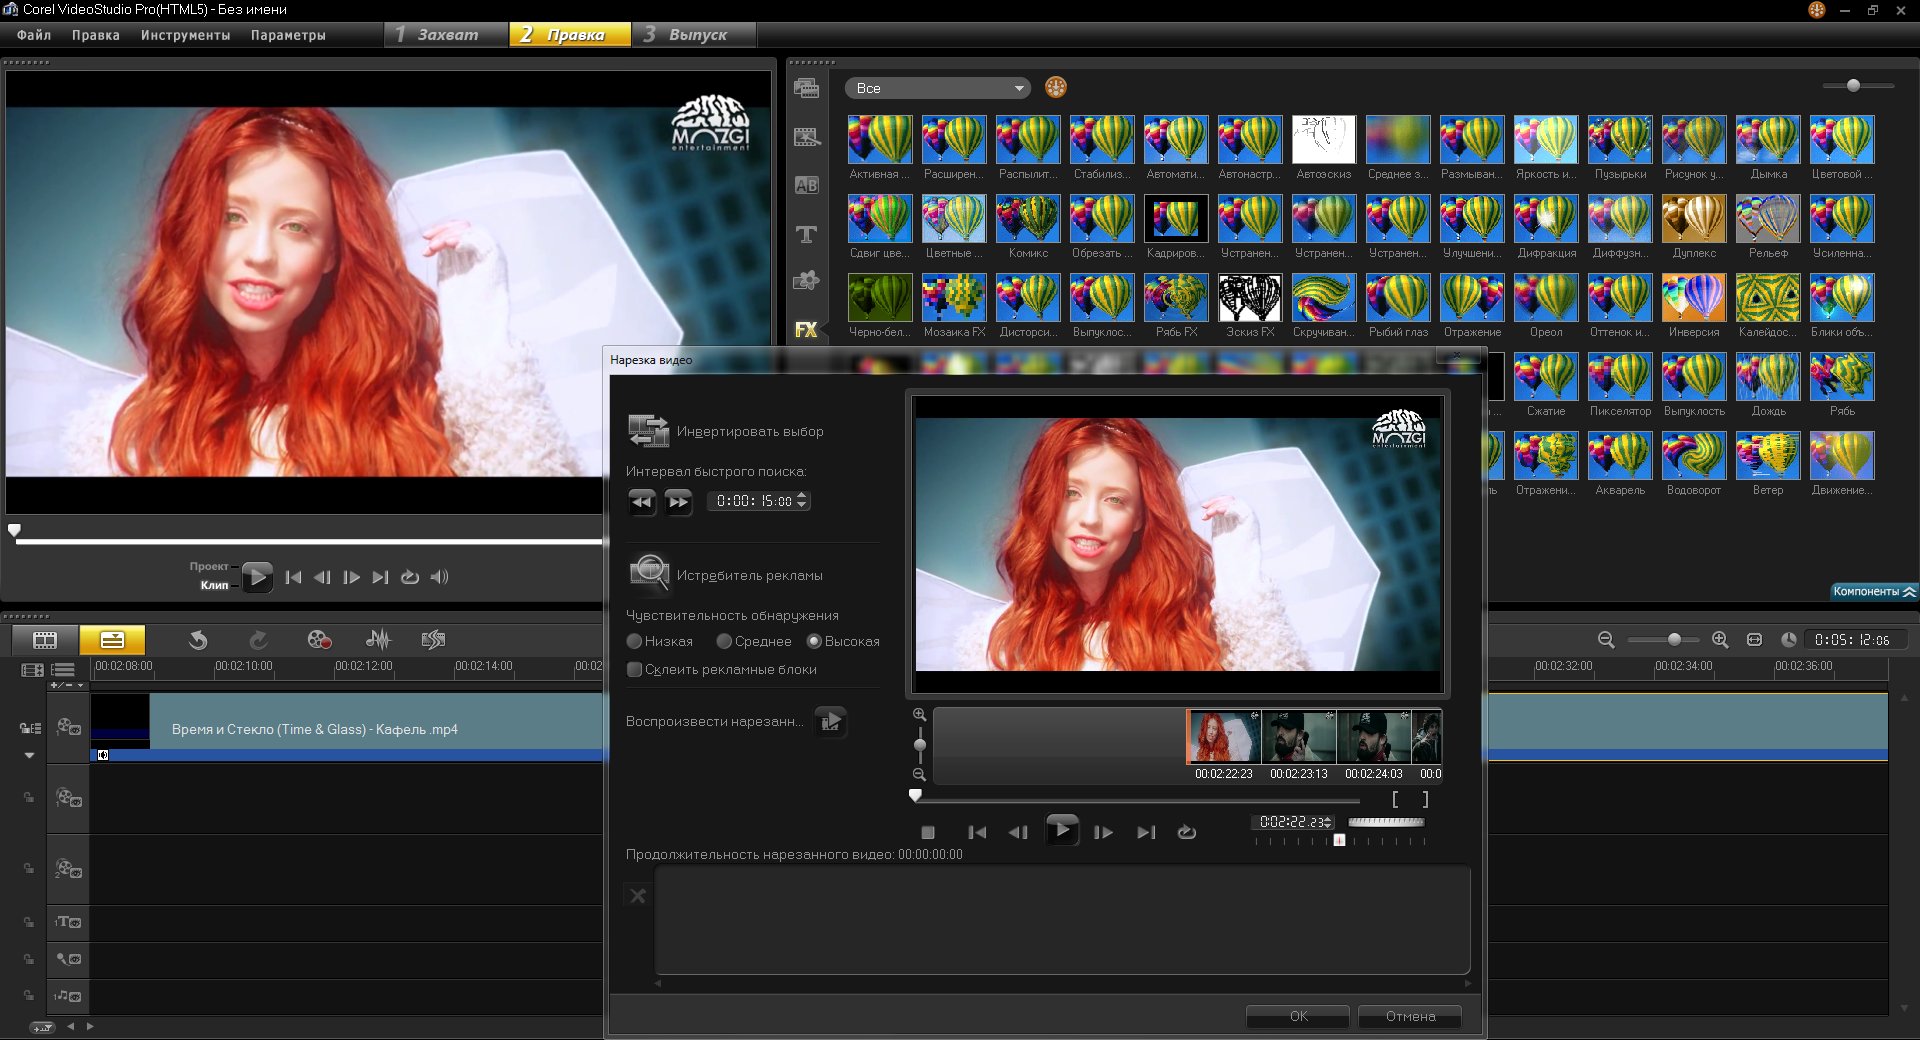Open the Инструменты menu
This screenshot has width=1920, height=1040.
185,35
